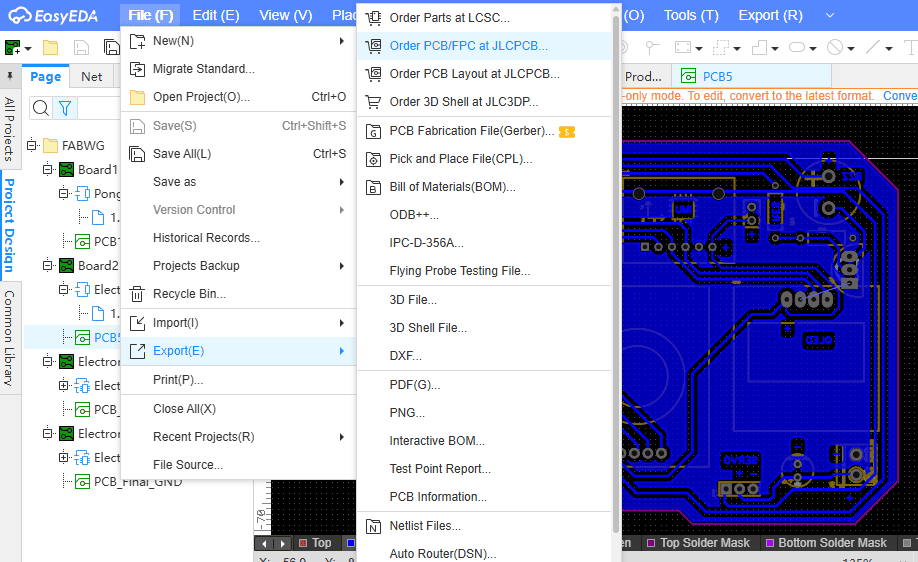Viewport: 918px width, 562px height.
Task: Open the View (V) menu
Action: coord(286,15)
